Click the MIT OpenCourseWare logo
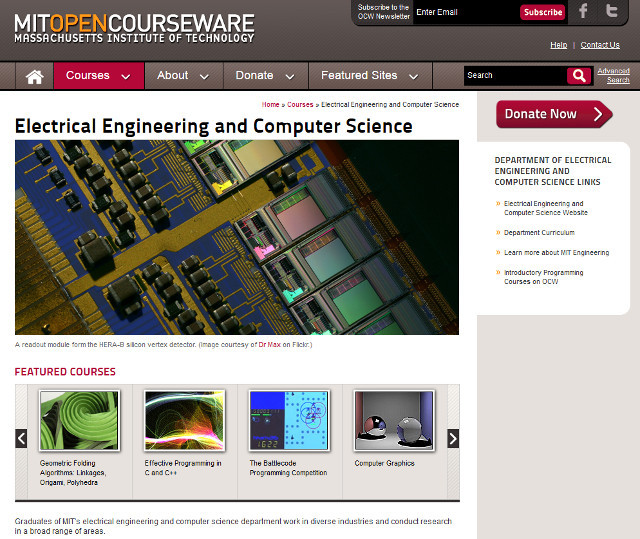This screenshot has width=640, height=539. 134,28
